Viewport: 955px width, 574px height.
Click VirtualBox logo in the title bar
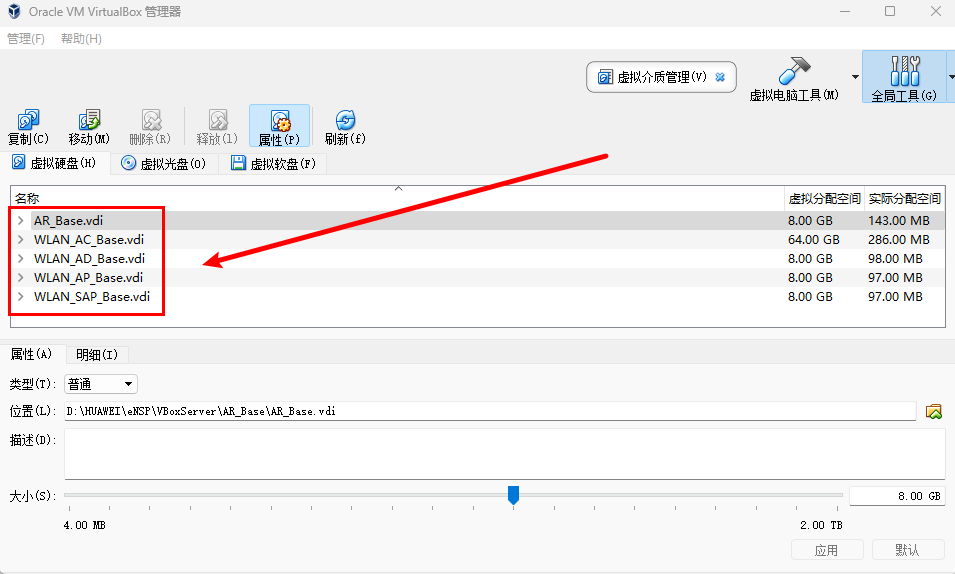click(x=14, y=12)
